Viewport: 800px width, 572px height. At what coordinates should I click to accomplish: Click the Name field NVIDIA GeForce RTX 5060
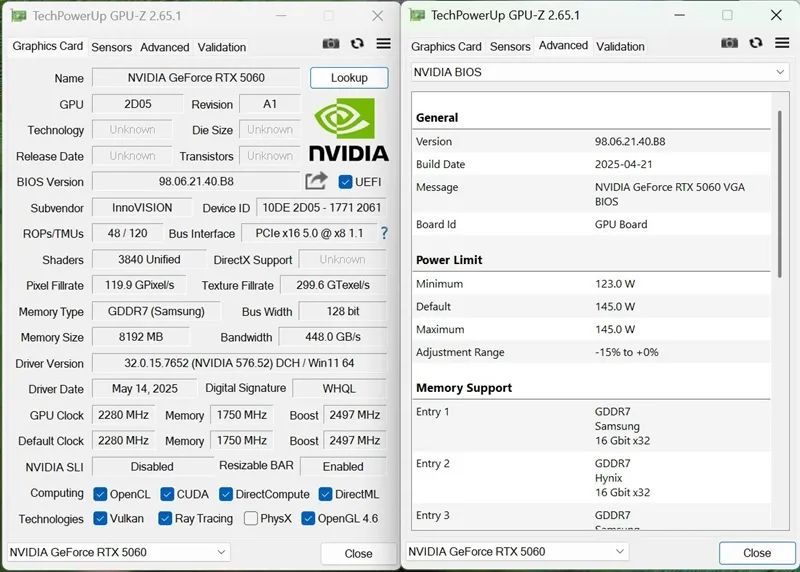(196, 78)
